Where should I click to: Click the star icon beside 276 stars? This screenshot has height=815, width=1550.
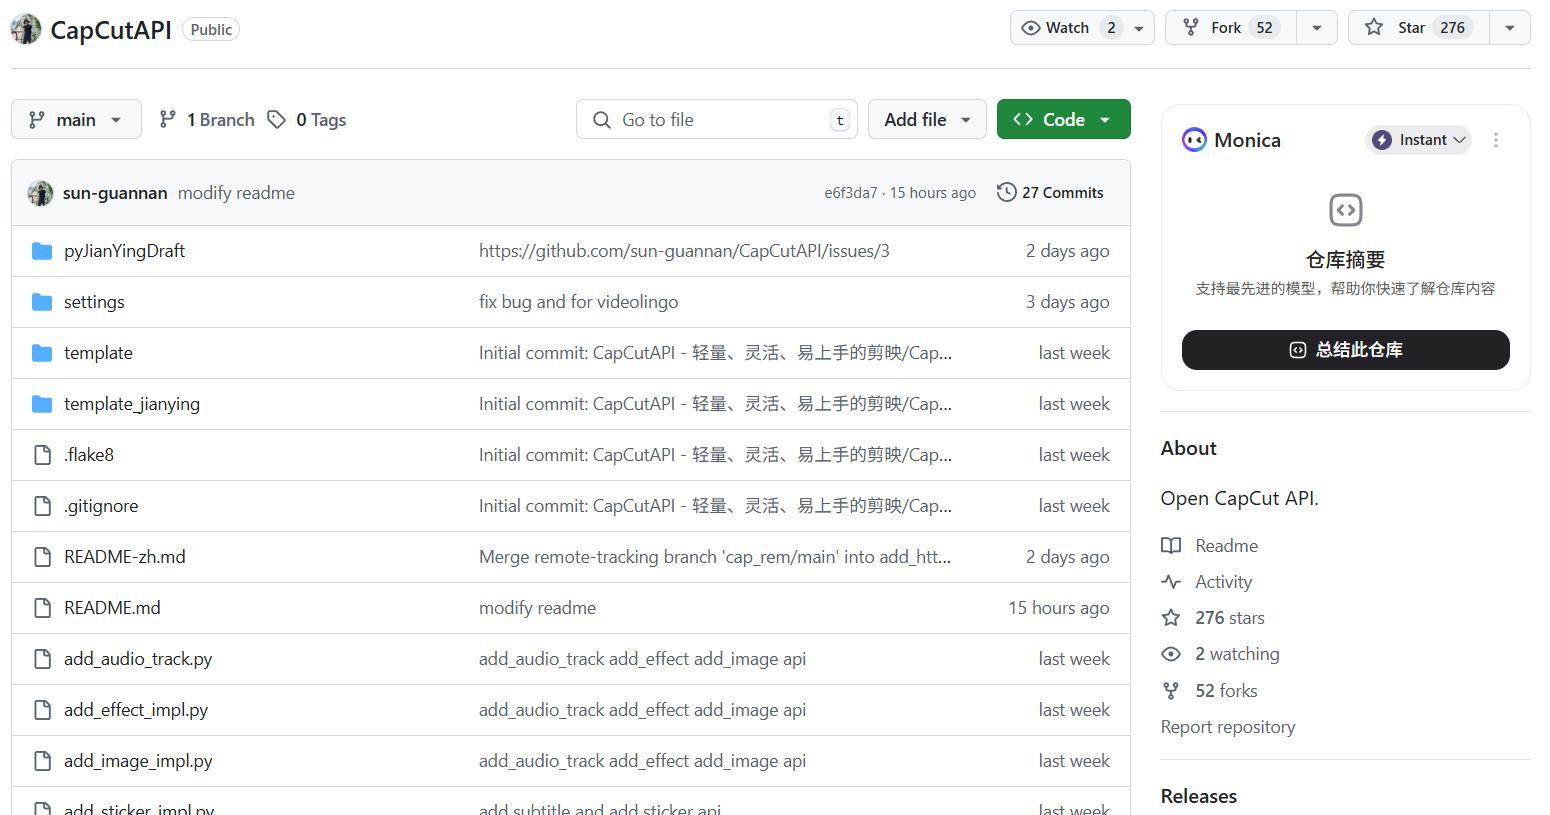(x=1171, y=618)
